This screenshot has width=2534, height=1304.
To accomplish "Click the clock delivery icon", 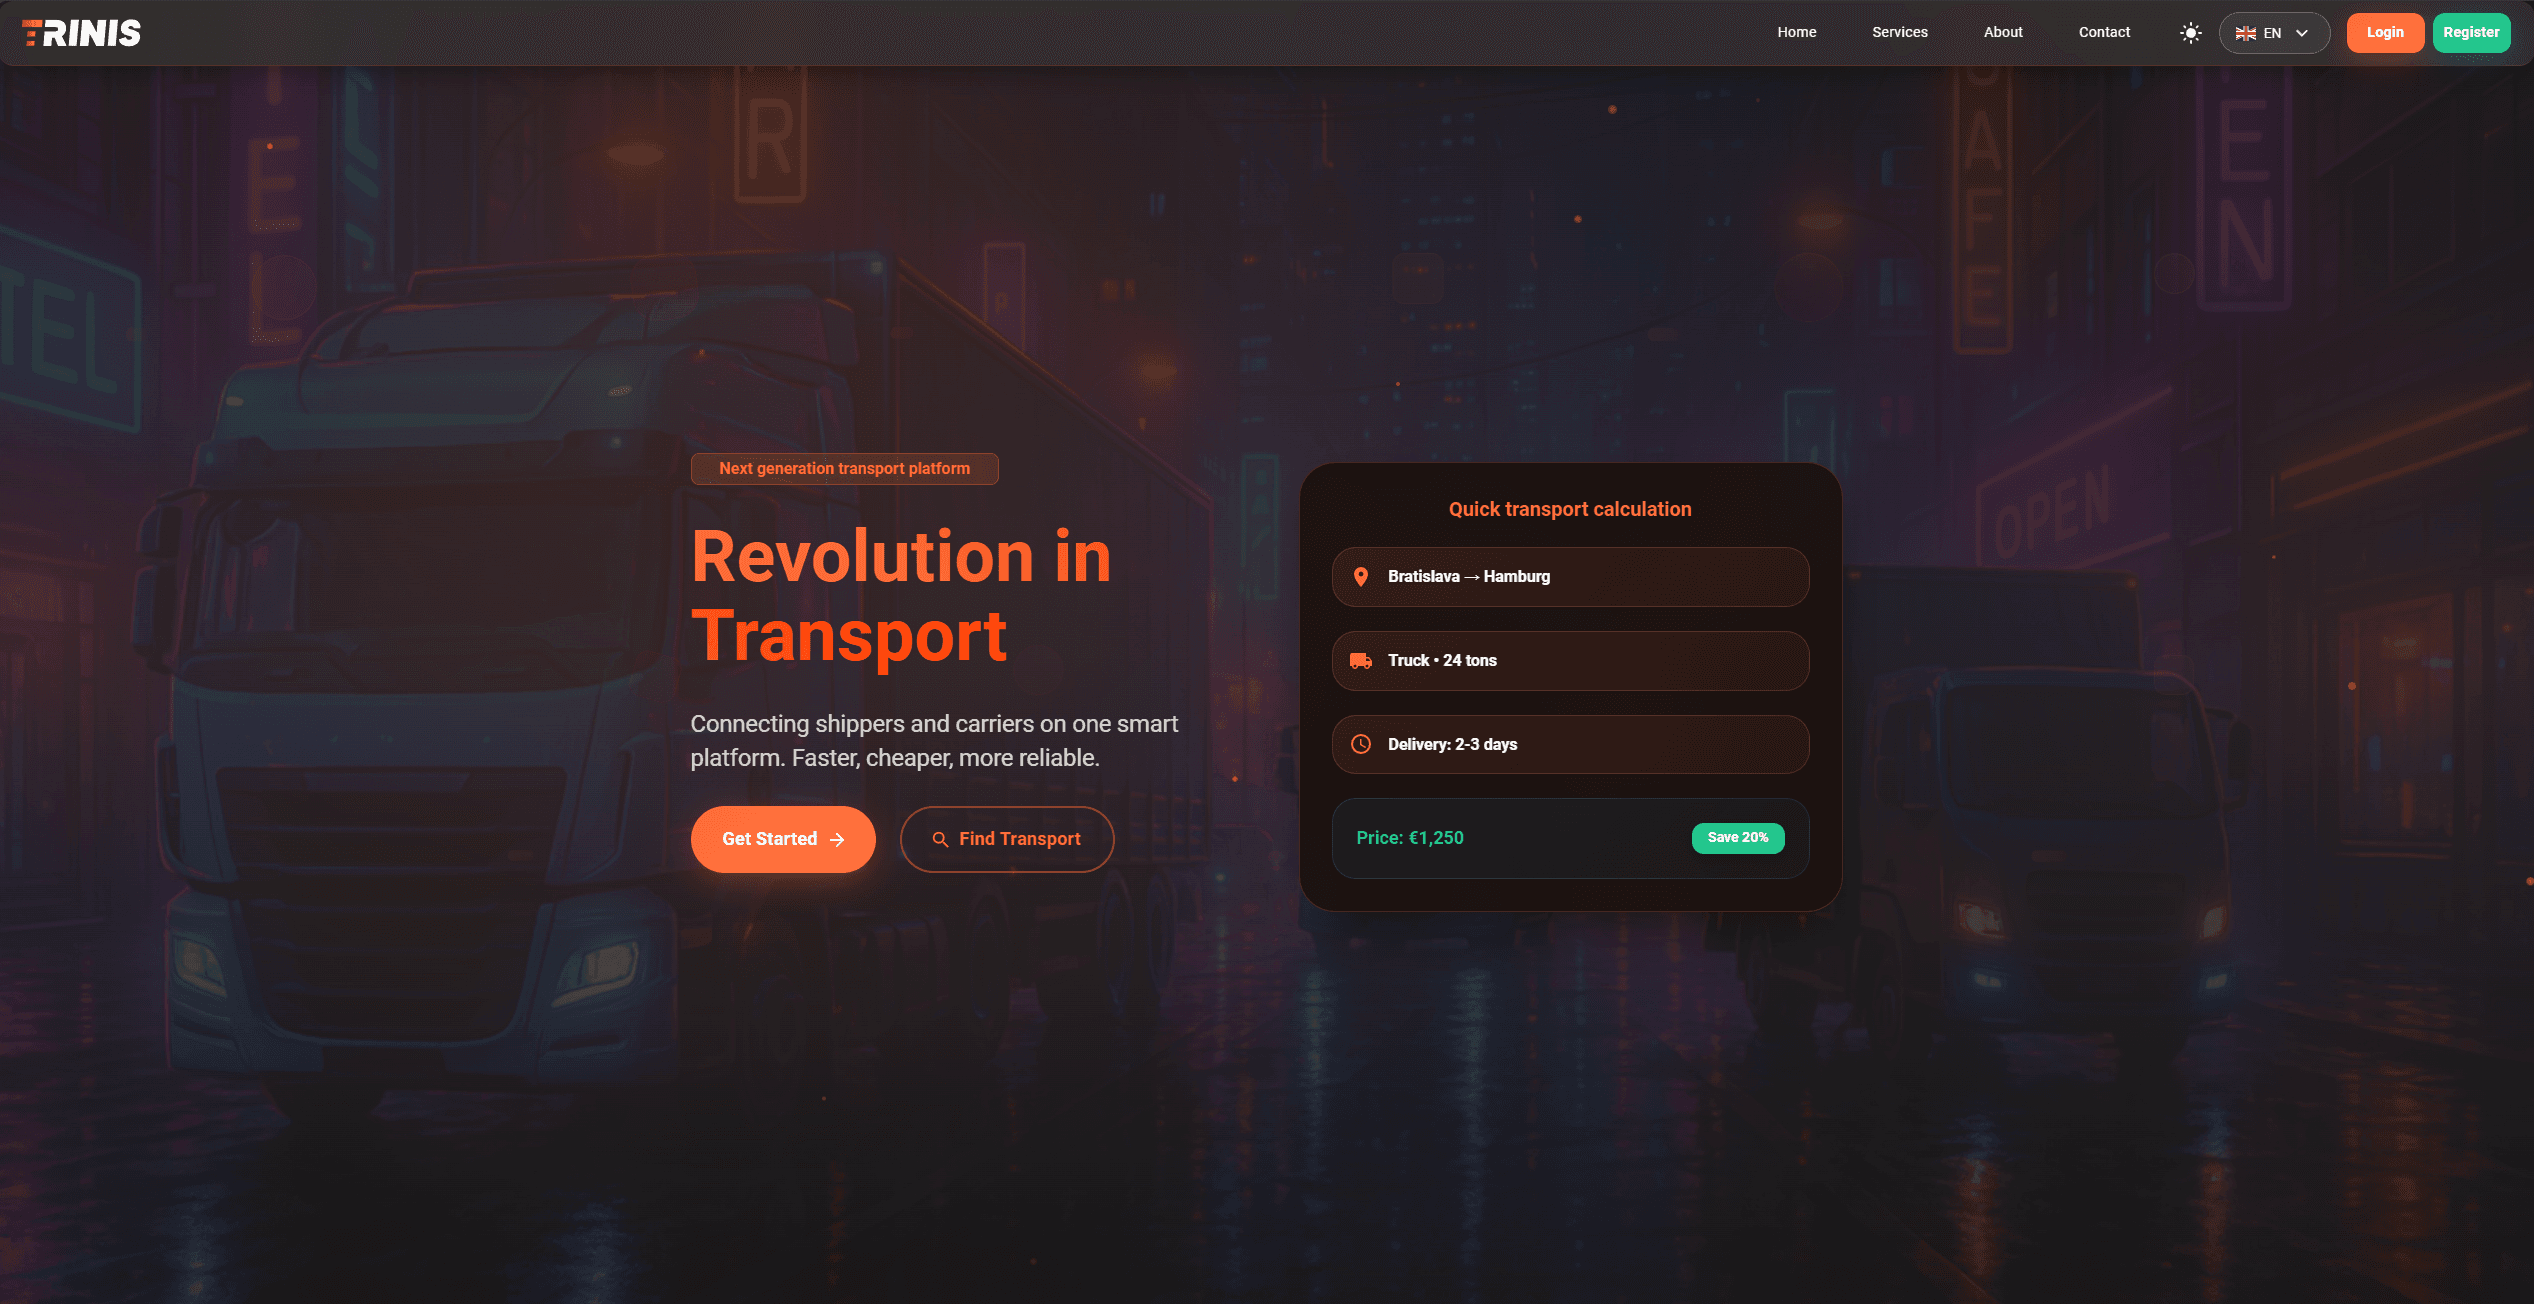I will coord(1360,744).
